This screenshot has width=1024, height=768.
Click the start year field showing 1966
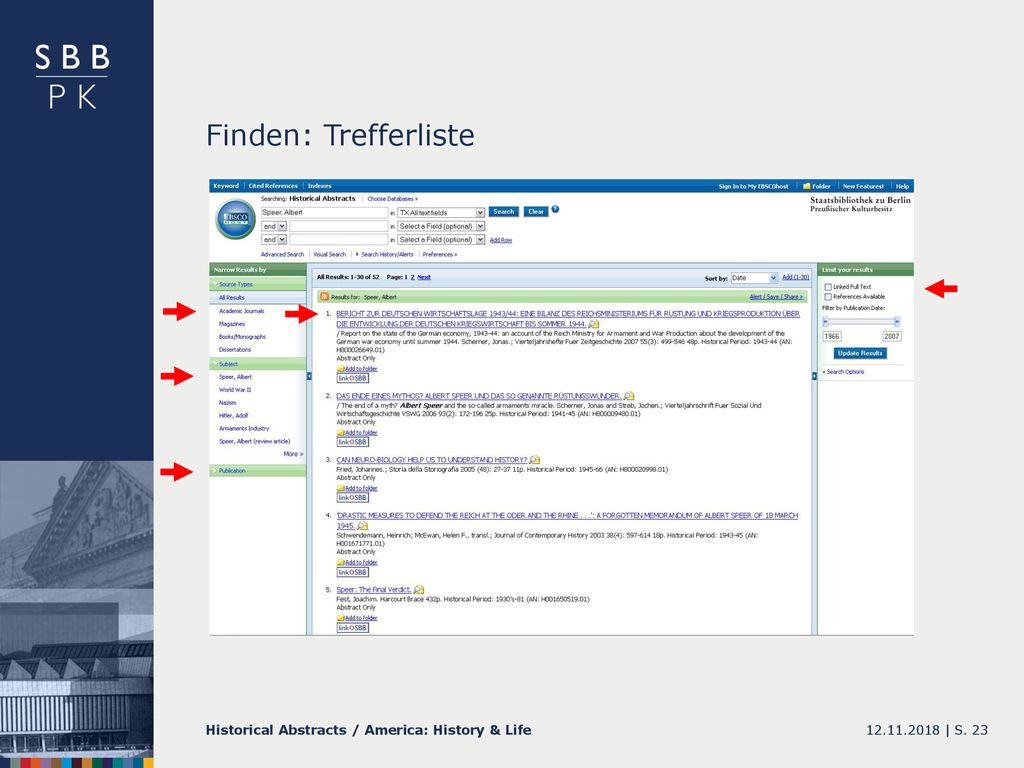(x=832, y=336)
